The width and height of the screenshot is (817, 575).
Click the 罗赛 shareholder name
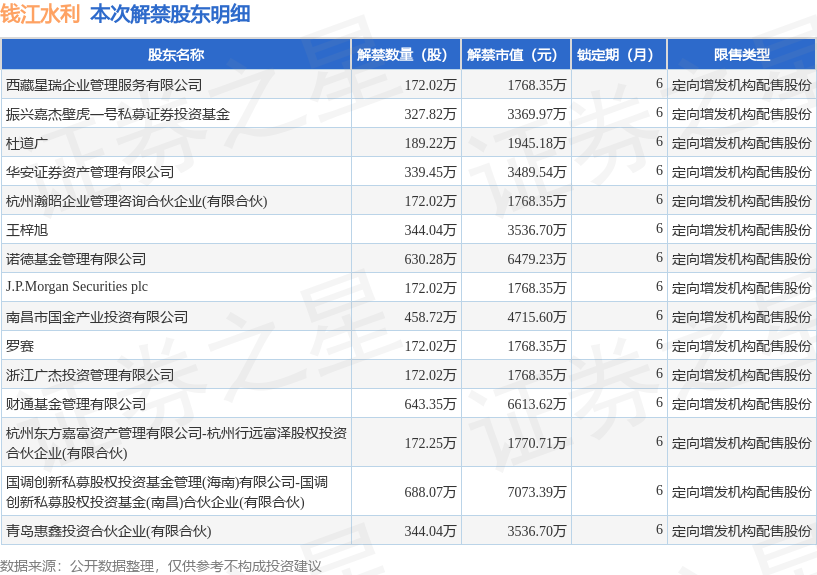coord(20,346)
